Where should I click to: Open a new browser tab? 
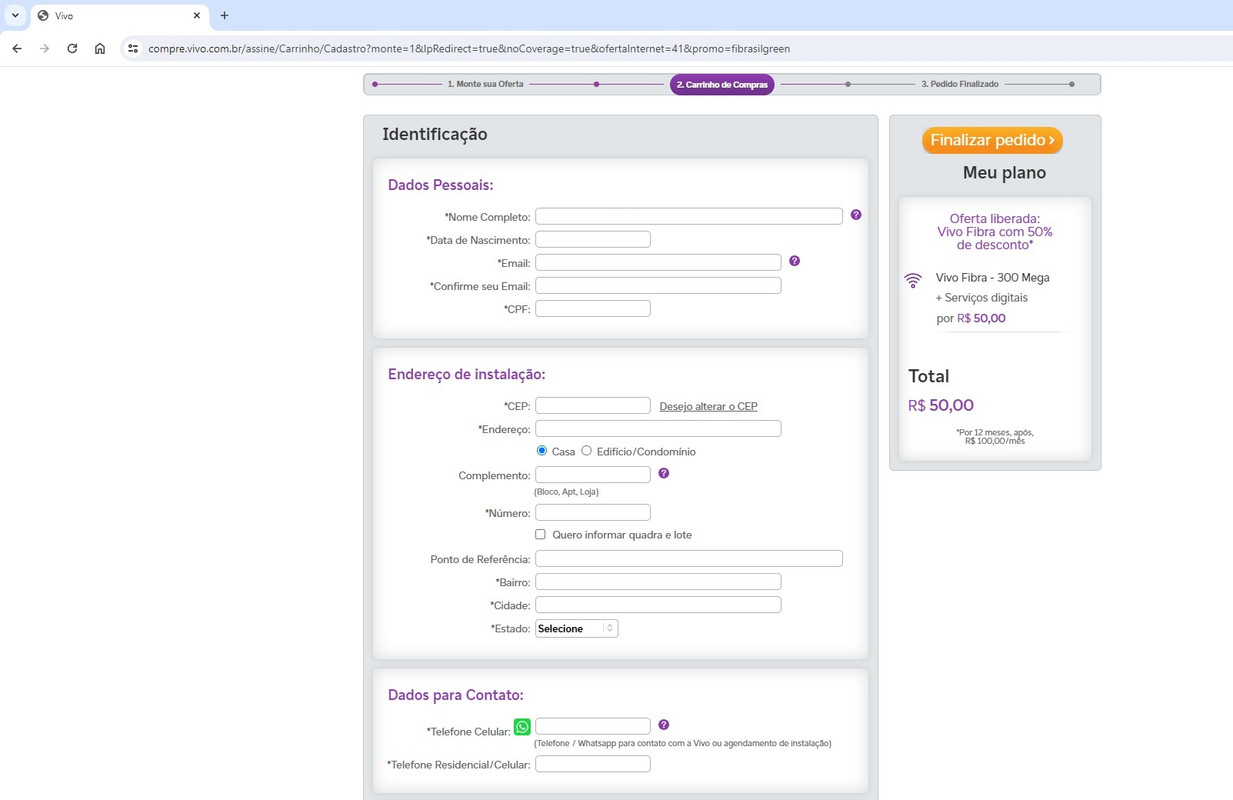(224, 15)
